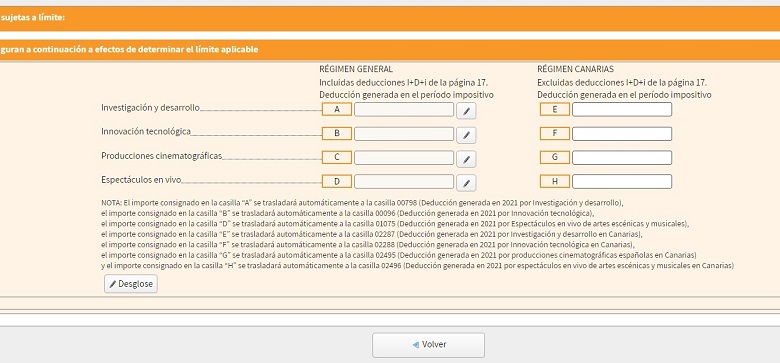Click the note line mentioning casilla 02496
Screen dimensions: 780x363
pyautogui.click(x=417, y=266)
